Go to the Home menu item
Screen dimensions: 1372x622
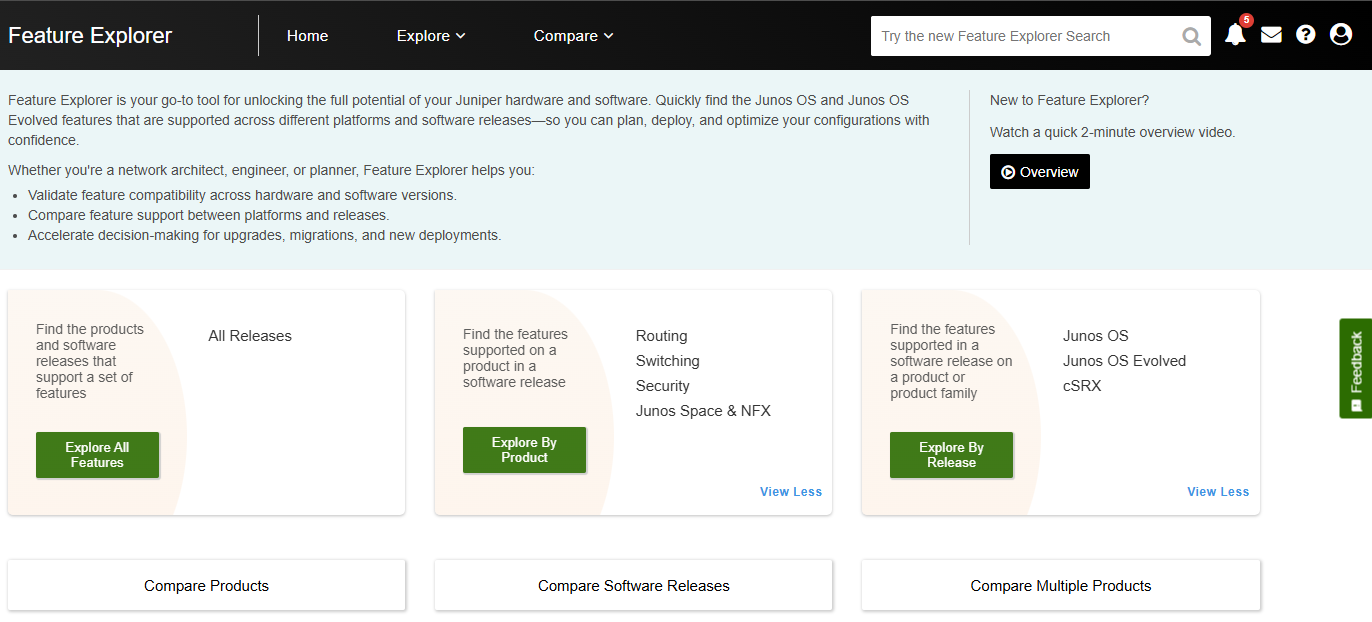point(307,36)
